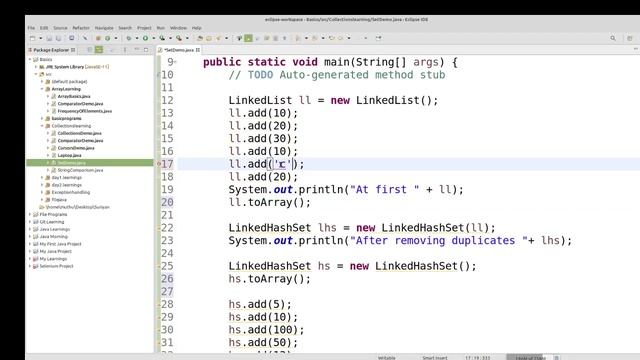Minimize the Package Explorer panel
This screenshot has width=640, height=360.
(137, 50)
